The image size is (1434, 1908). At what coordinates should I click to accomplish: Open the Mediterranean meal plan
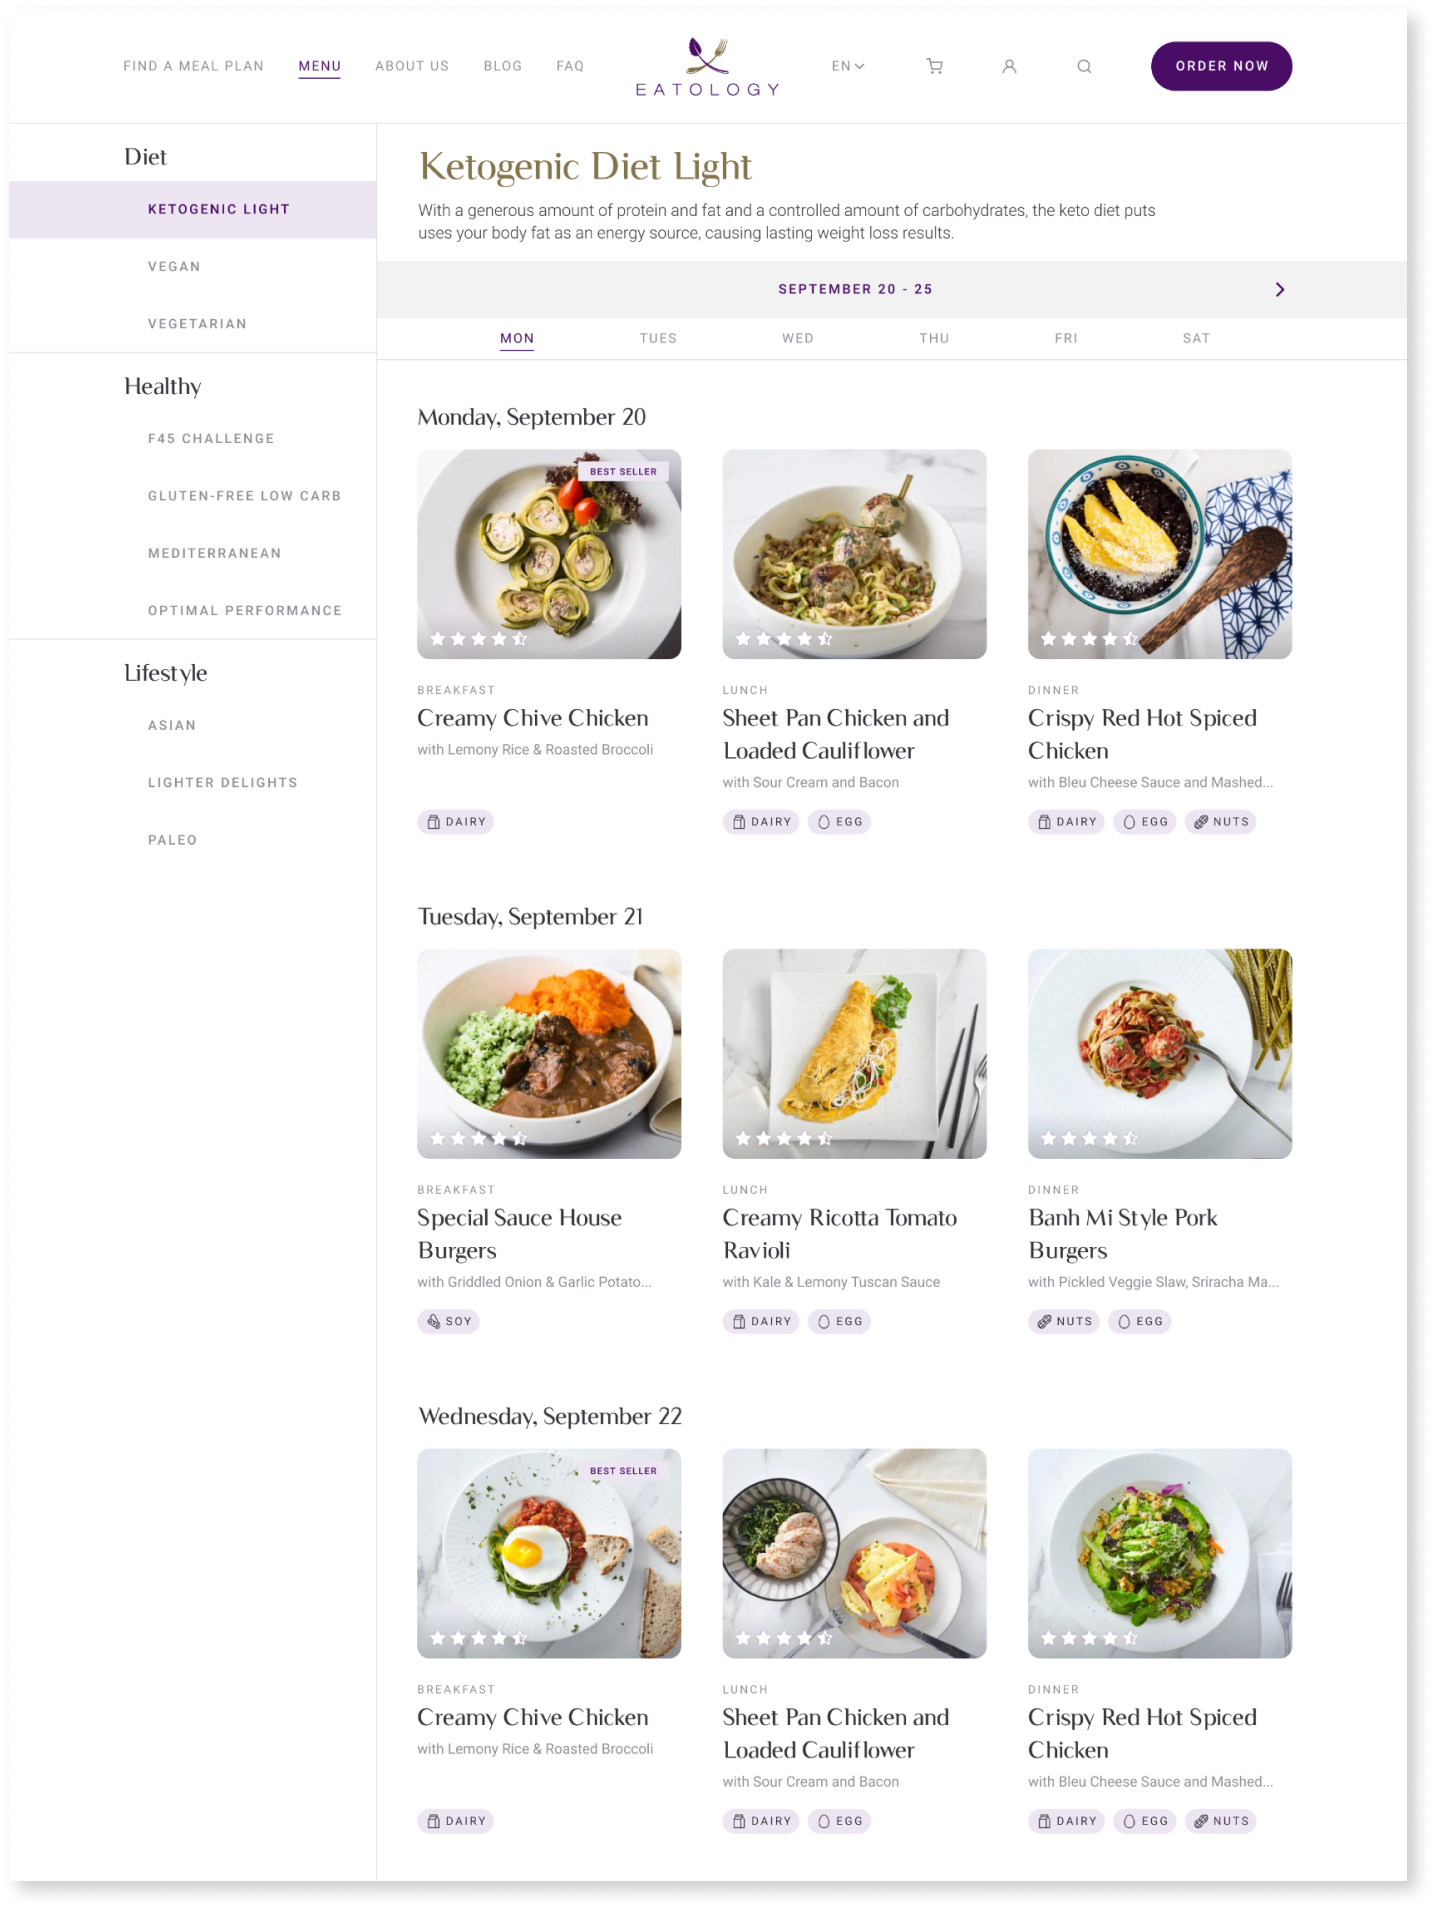click(214, 553)
